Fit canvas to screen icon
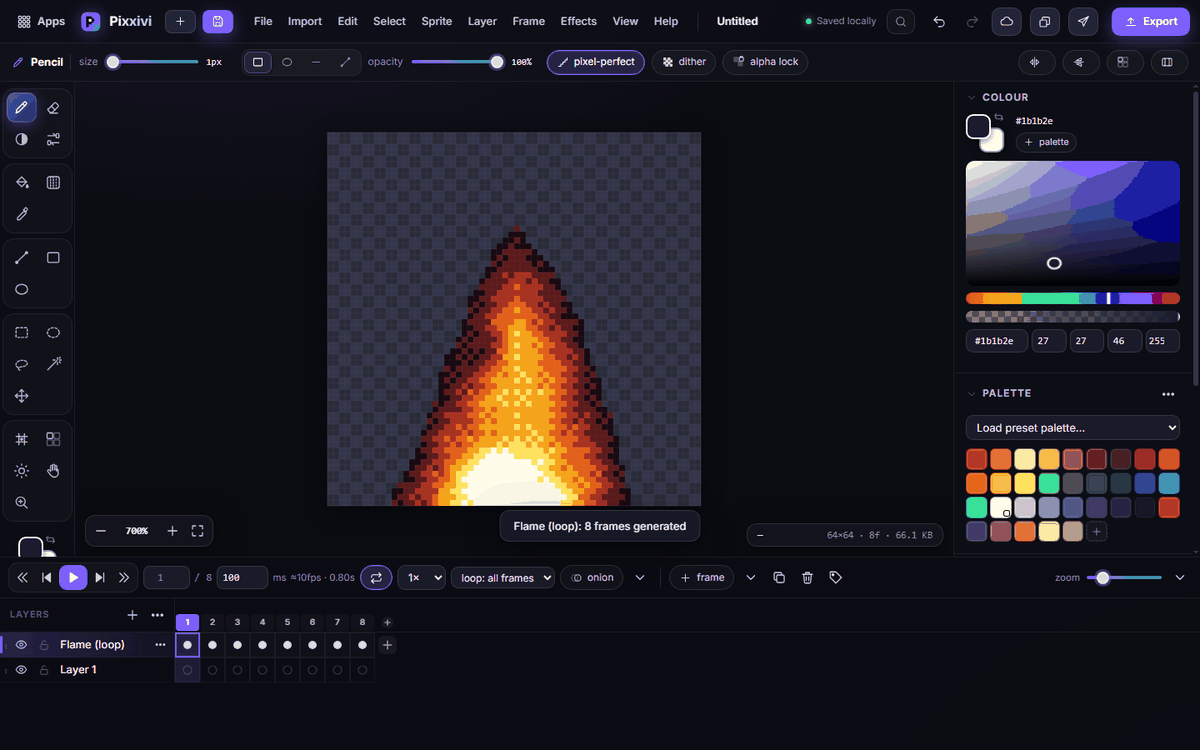 click(197, 531)
